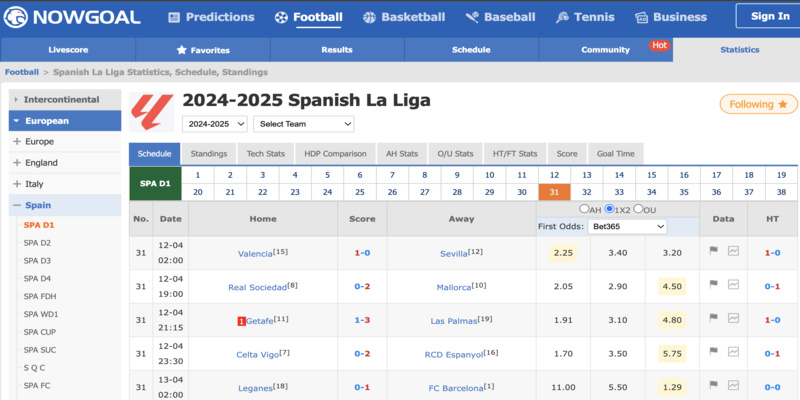
Task: Open the Bet365 odds provider dropdown
Action: pos(628,227)
